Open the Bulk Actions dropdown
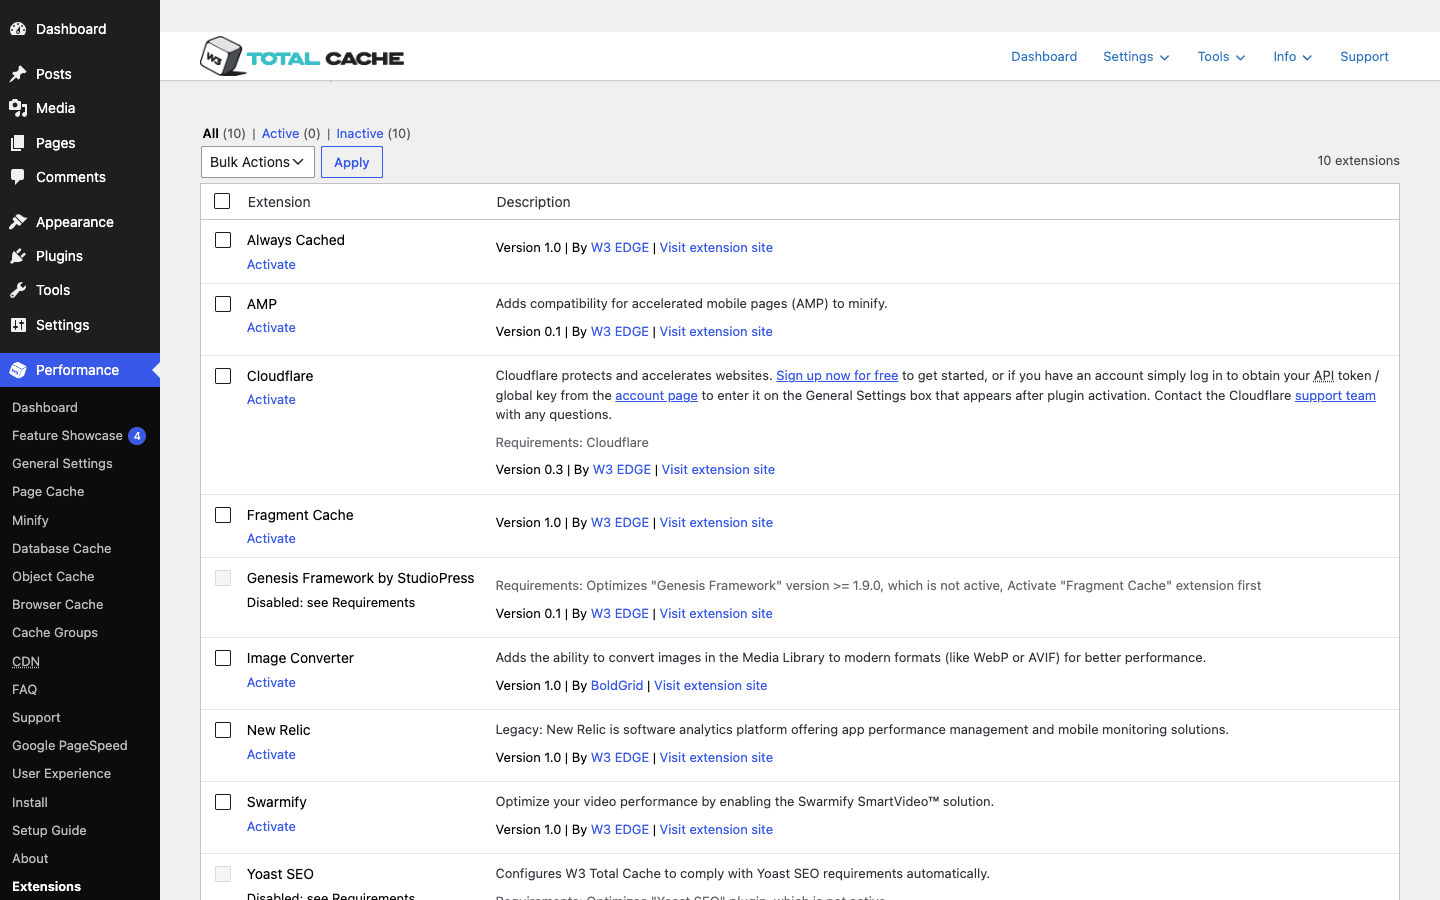This screenshot has height=900, width=1440. pos(258,162)
